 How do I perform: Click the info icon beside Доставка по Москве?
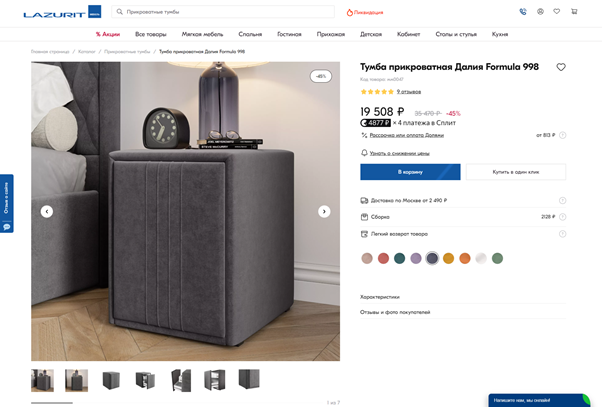pos(562,201)
